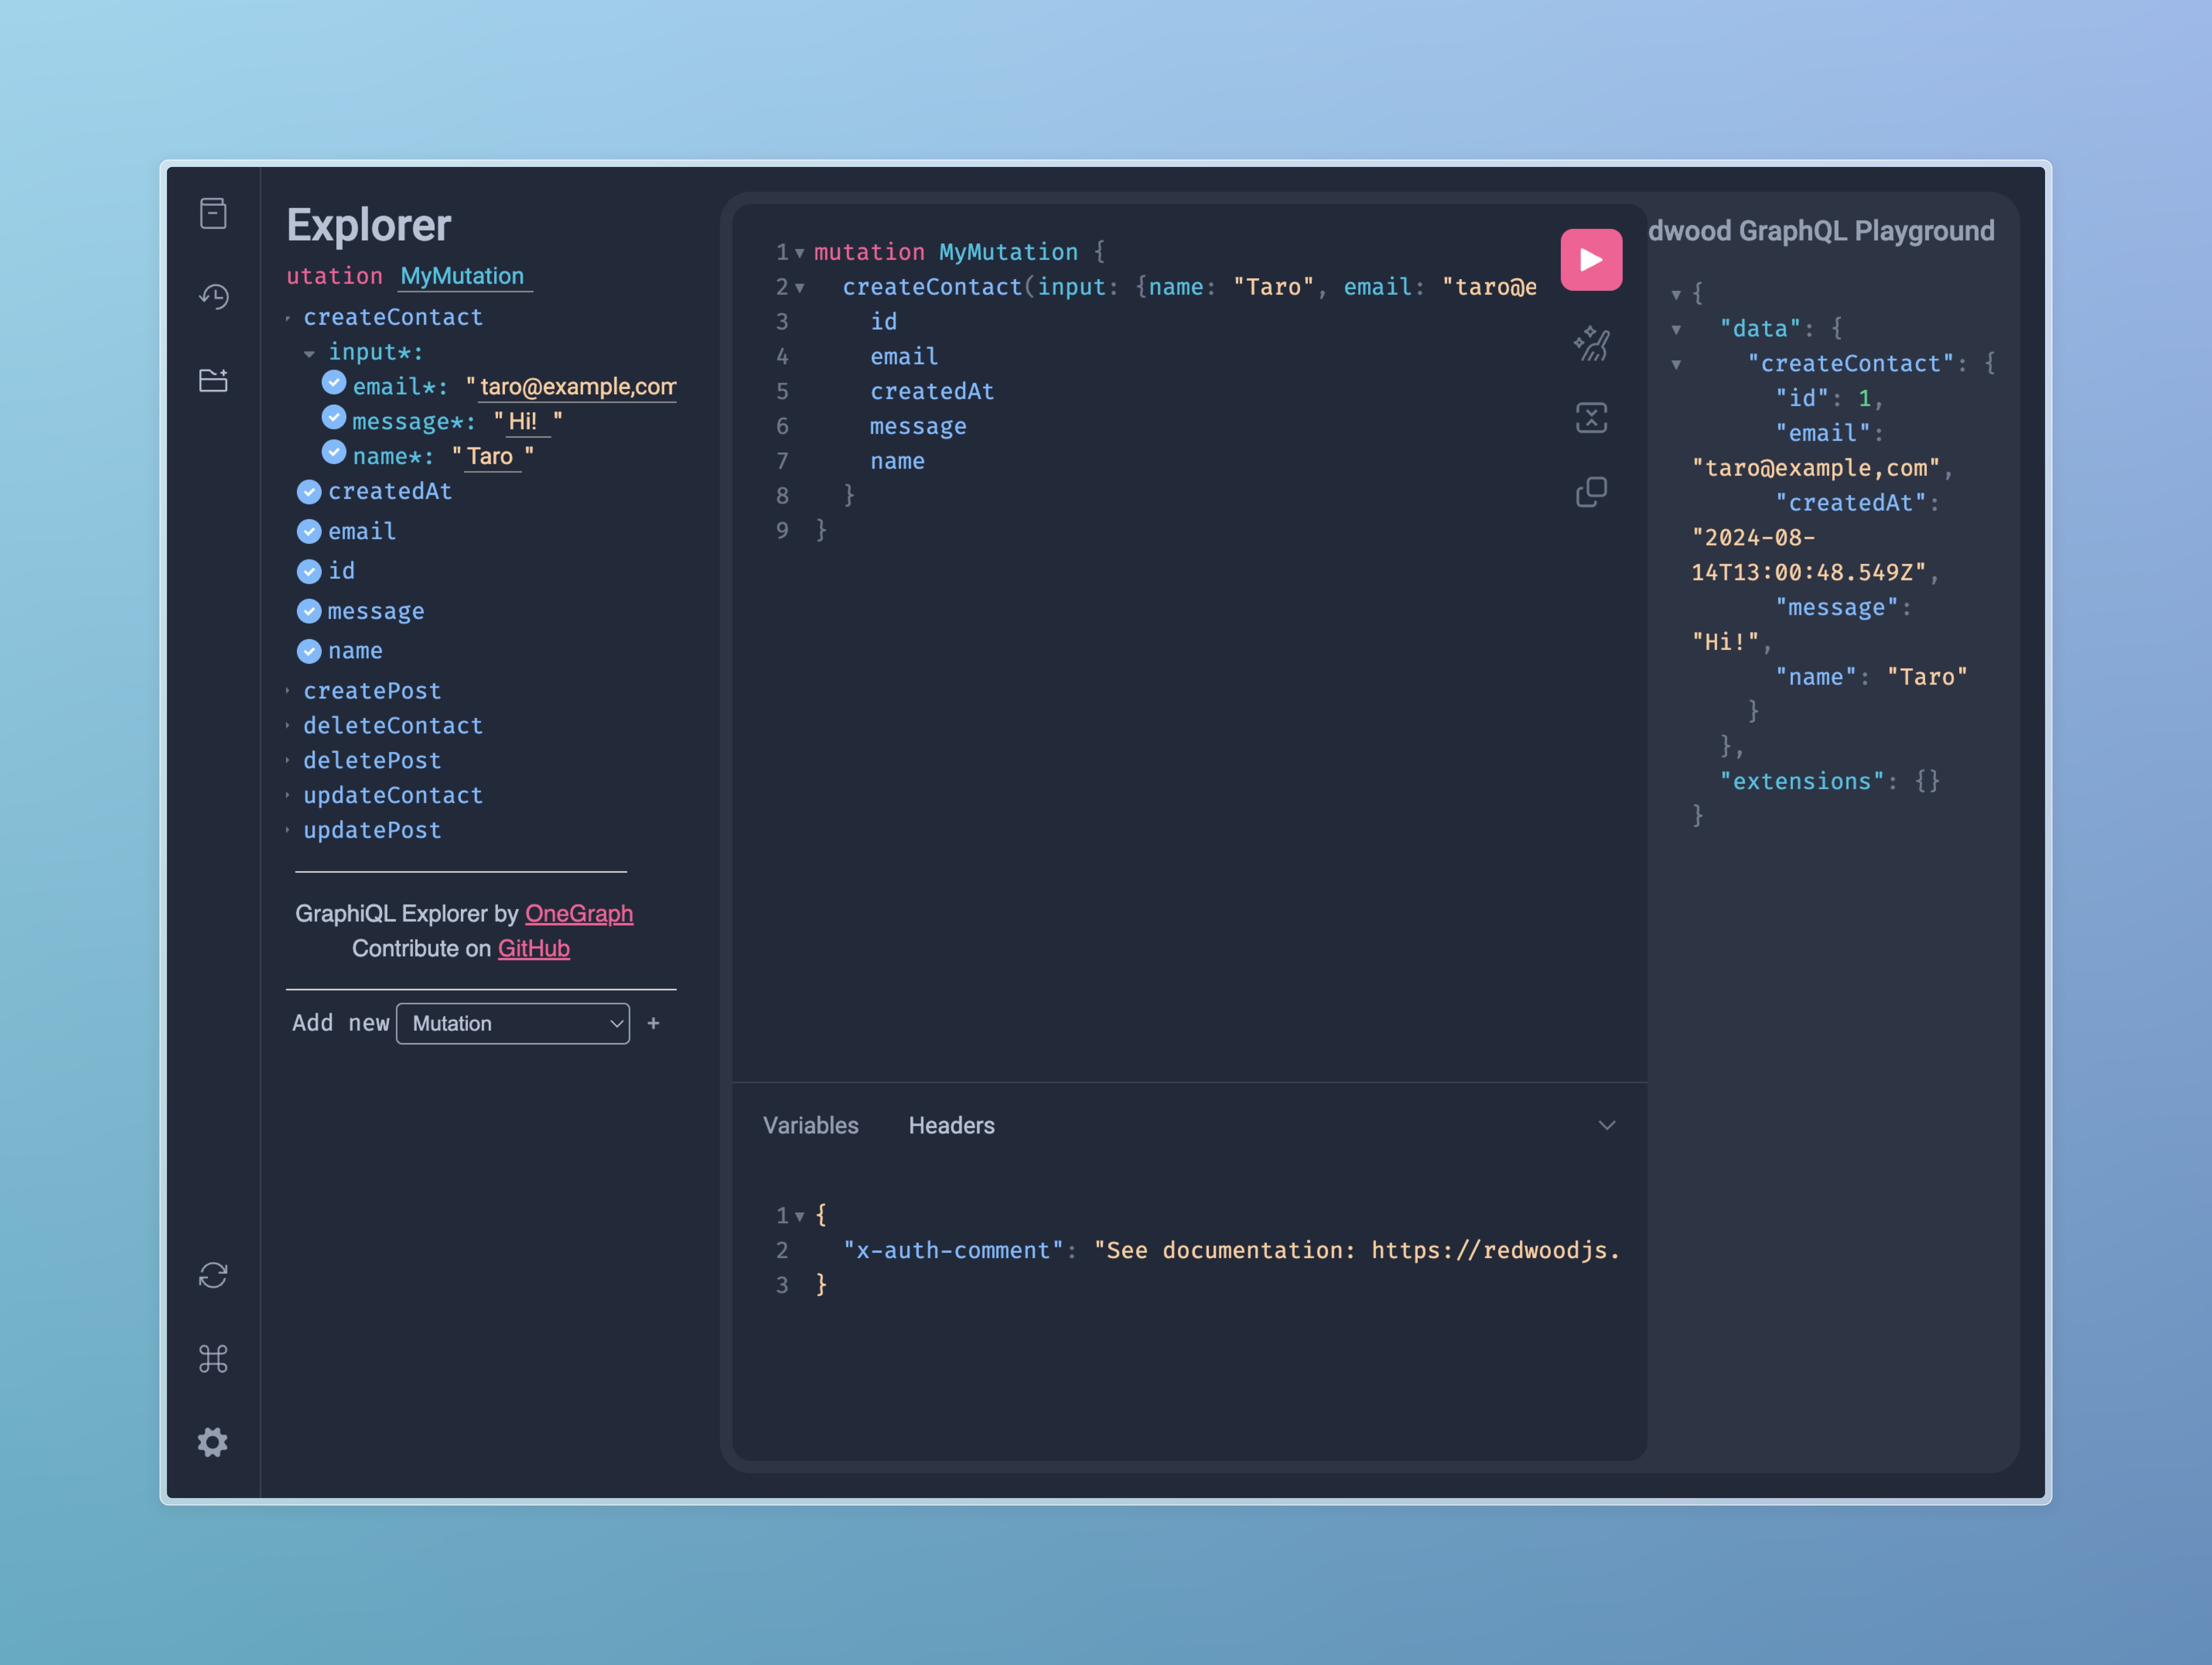This screenshot has width=2212, height=1665.
Task: Open the settings gear dialog
Action: coord(213,1442)
